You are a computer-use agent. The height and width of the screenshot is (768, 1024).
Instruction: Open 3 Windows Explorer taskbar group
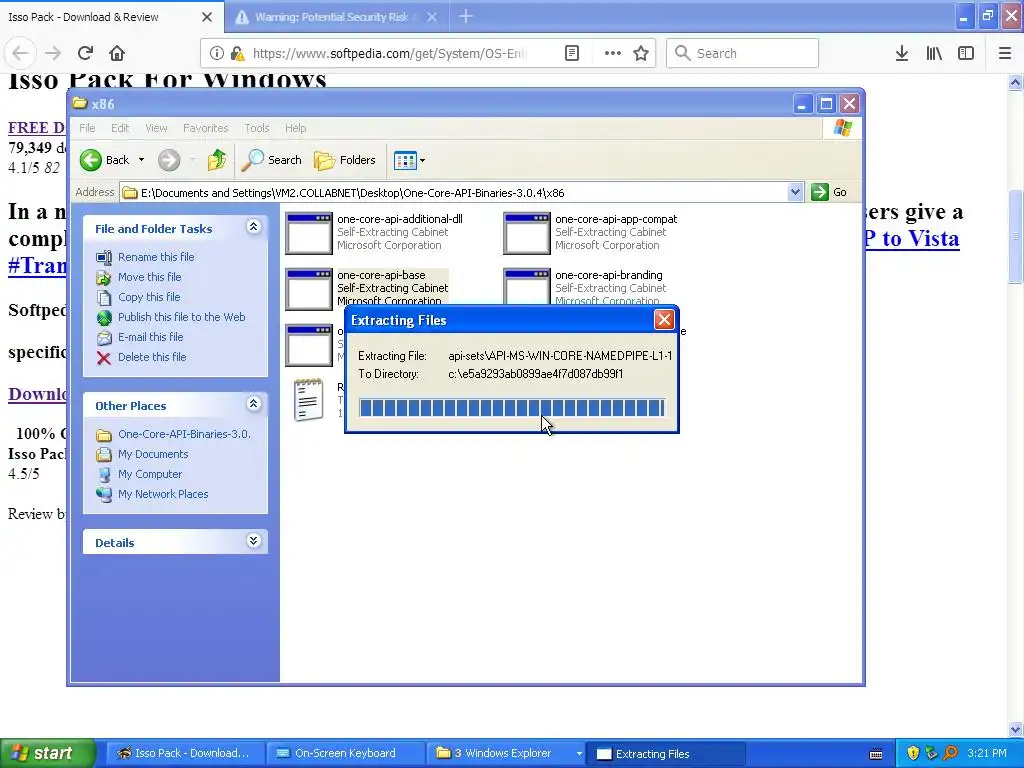tap(507, 754)
